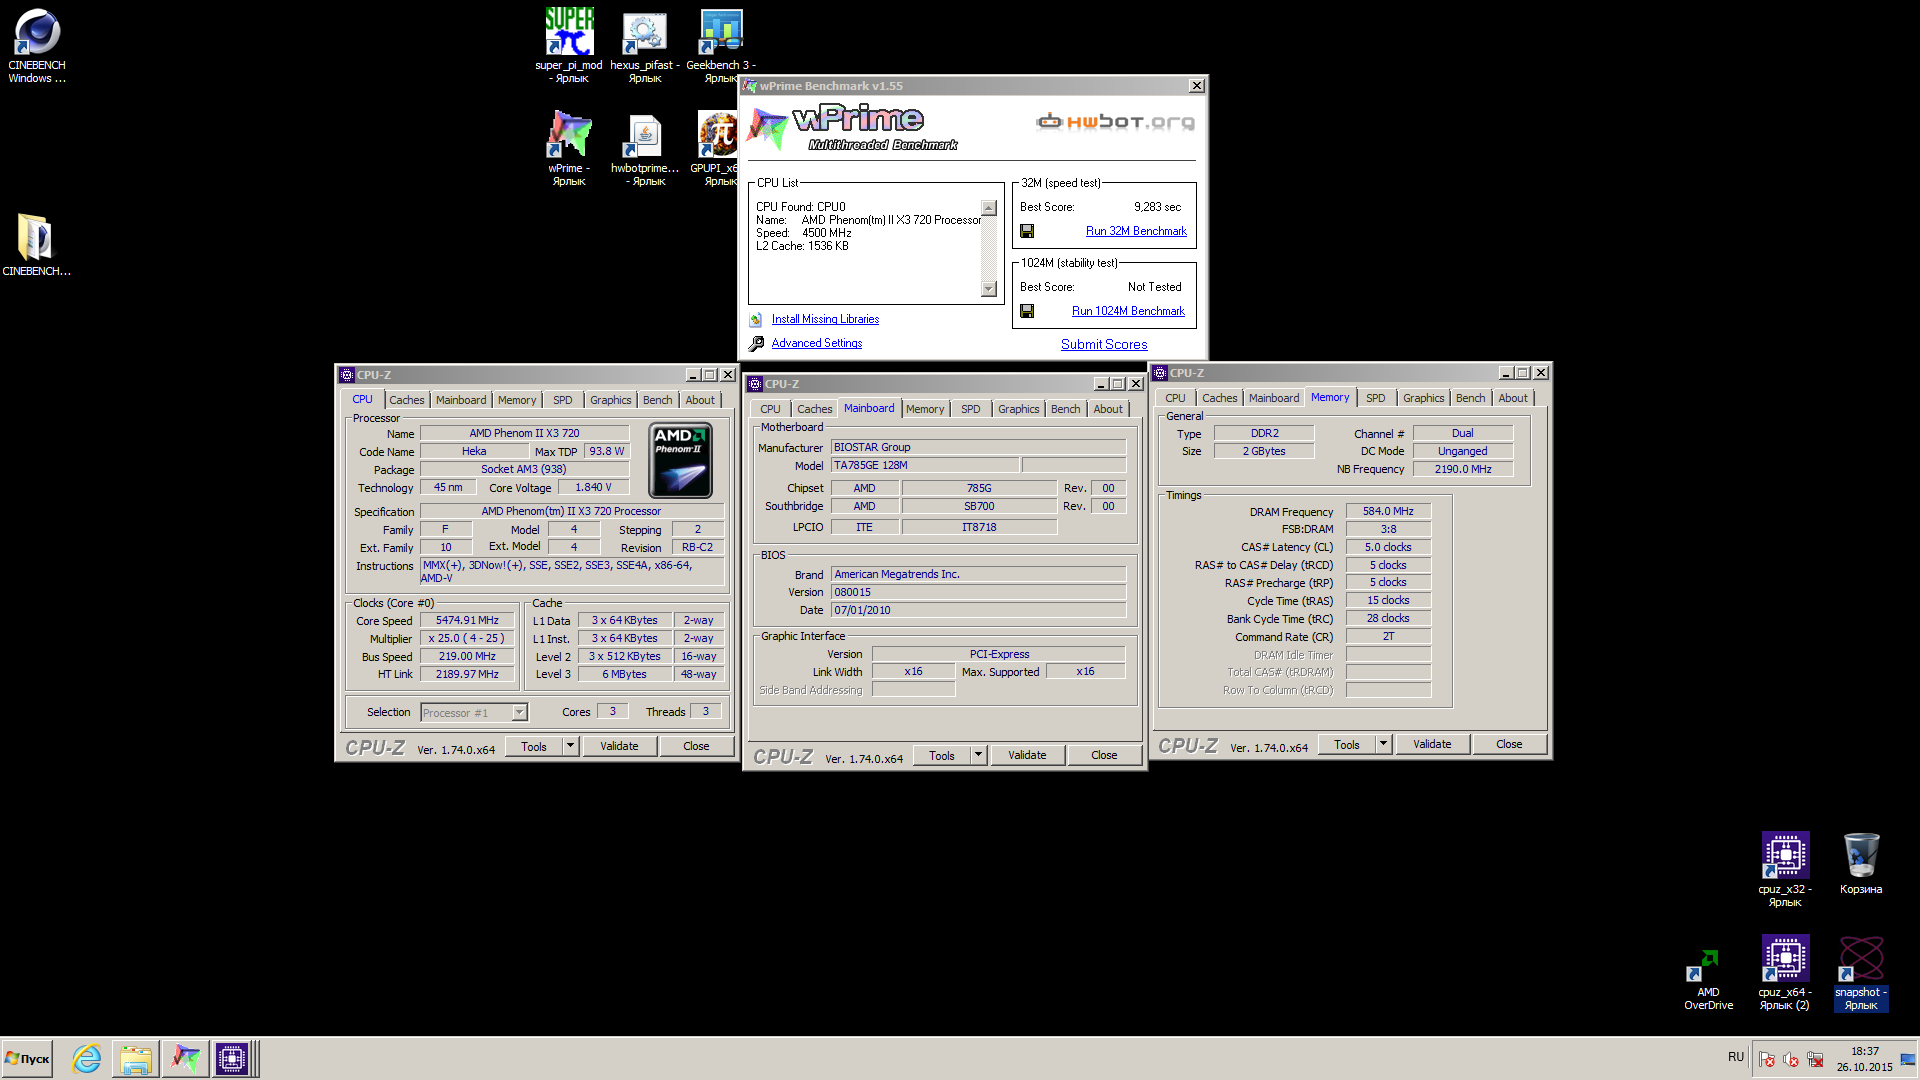Click the Install Missing Libraries page icon
The image size is (1920, 1080).
tap(756, 320)
